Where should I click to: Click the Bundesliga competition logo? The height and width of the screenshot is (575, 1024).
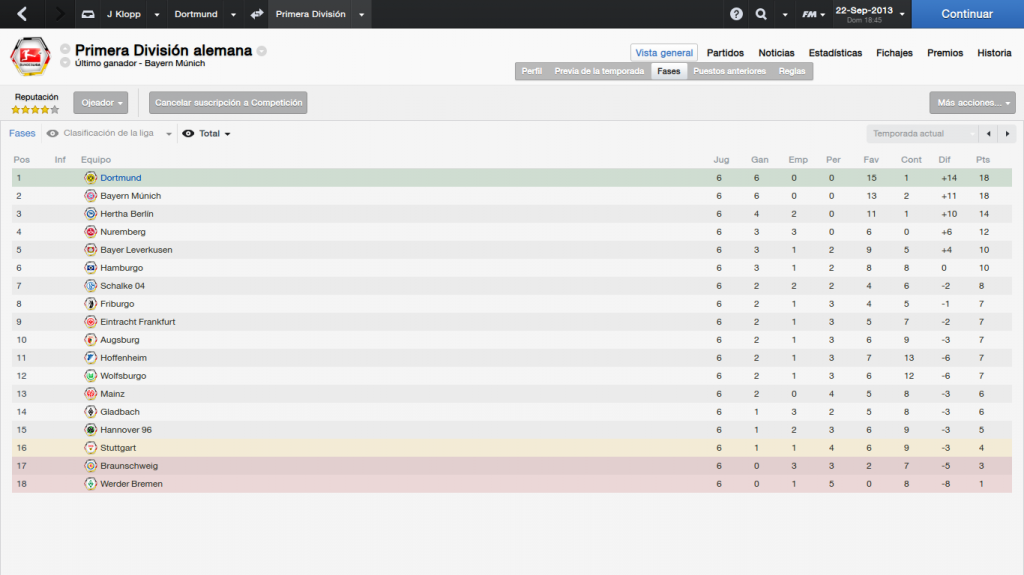tap(30, 57)
